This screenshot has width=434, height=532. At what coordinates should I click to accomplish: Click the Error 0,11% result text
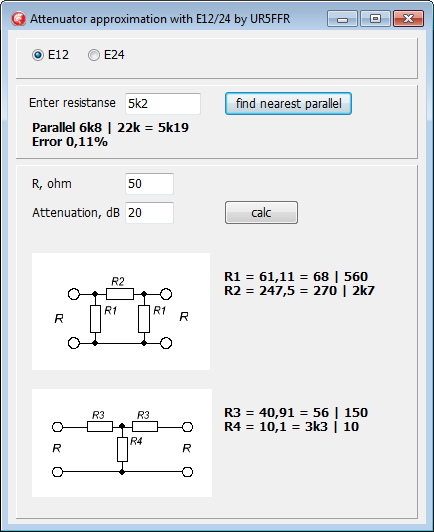70,142
